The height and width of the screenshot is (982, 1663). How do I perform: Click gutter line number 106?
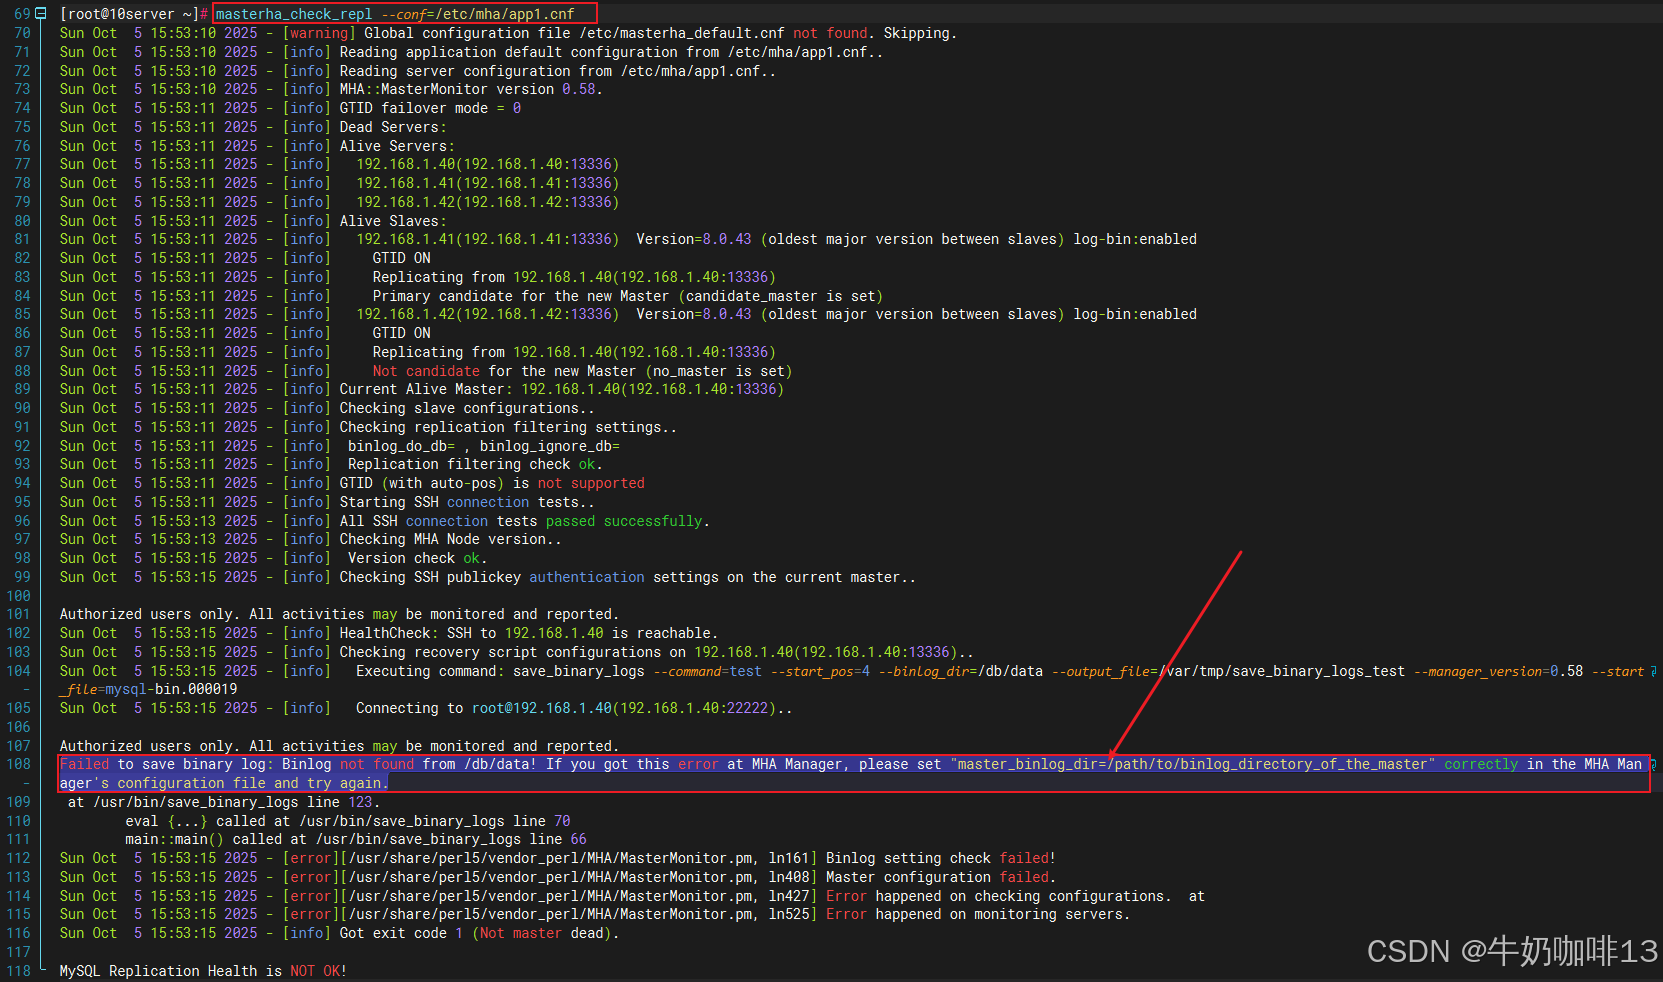18,727
